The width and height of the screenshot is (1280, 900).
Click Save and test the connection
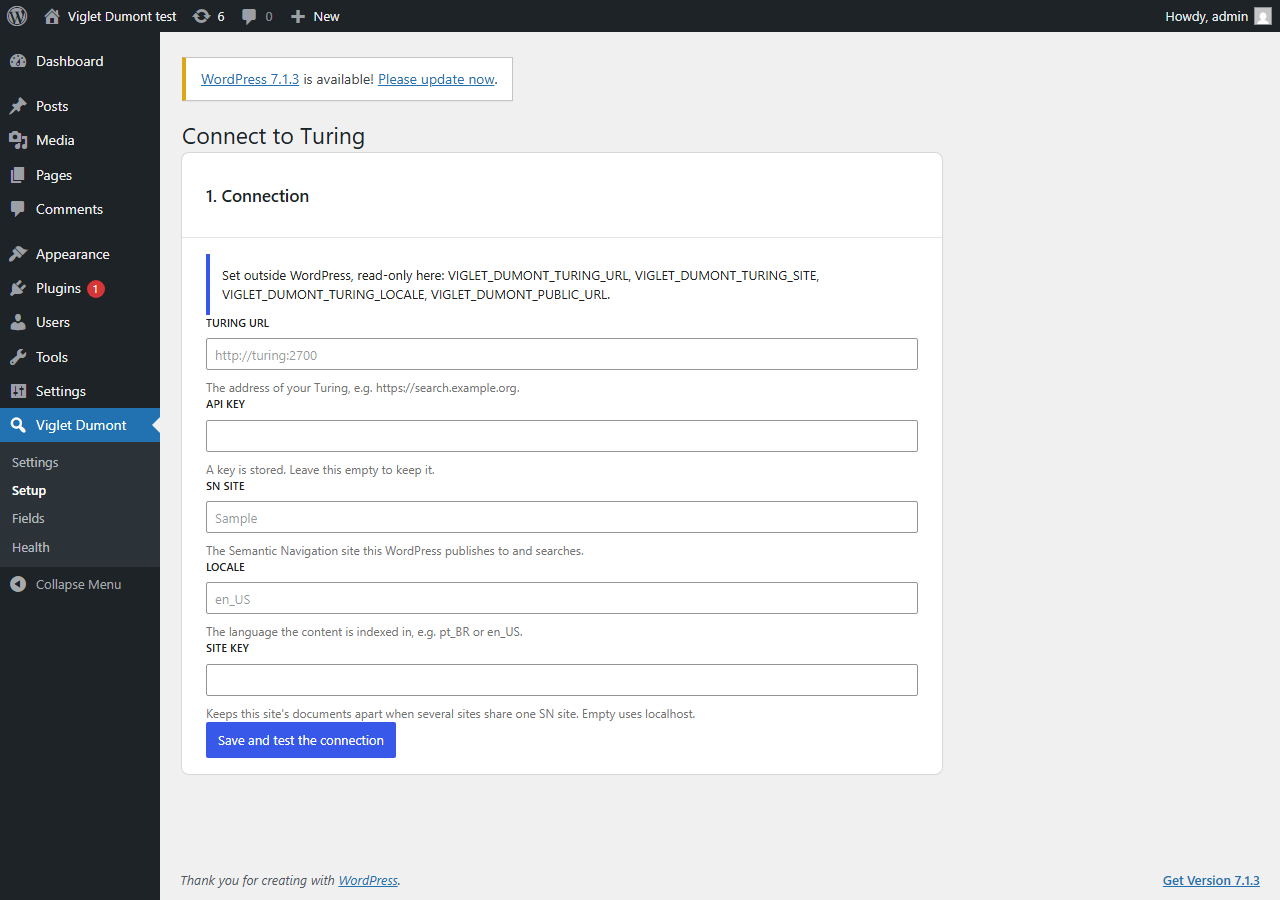(x=301, y=740)
